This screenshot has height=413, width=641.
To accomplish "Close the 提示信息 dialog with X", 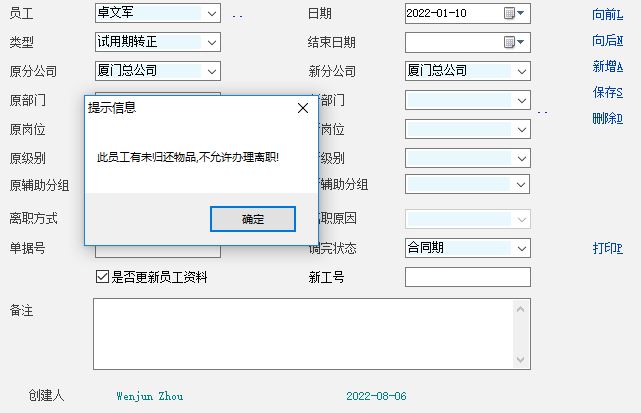I will pyautogui.click(x=303, y=107).
